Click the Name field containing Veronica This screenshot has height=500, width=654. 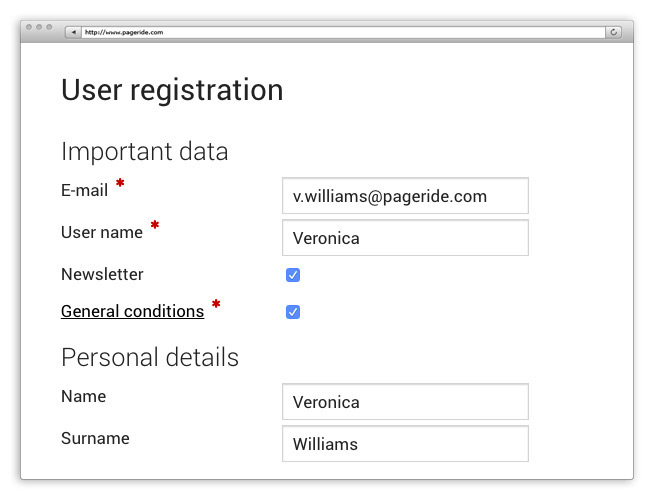405,402
